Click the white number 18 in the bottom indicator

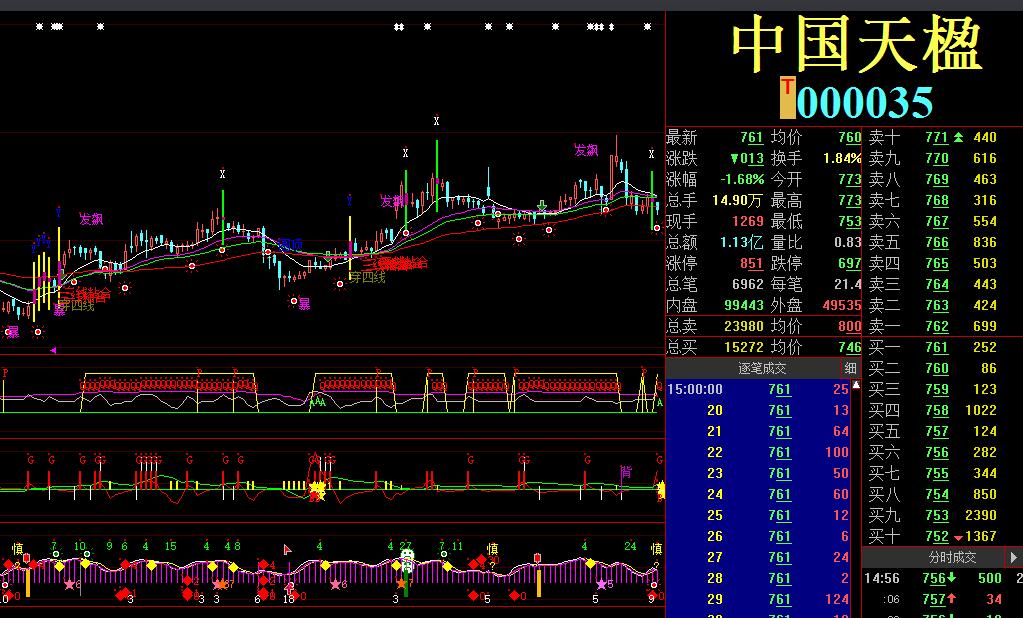(x=288, y=598)
